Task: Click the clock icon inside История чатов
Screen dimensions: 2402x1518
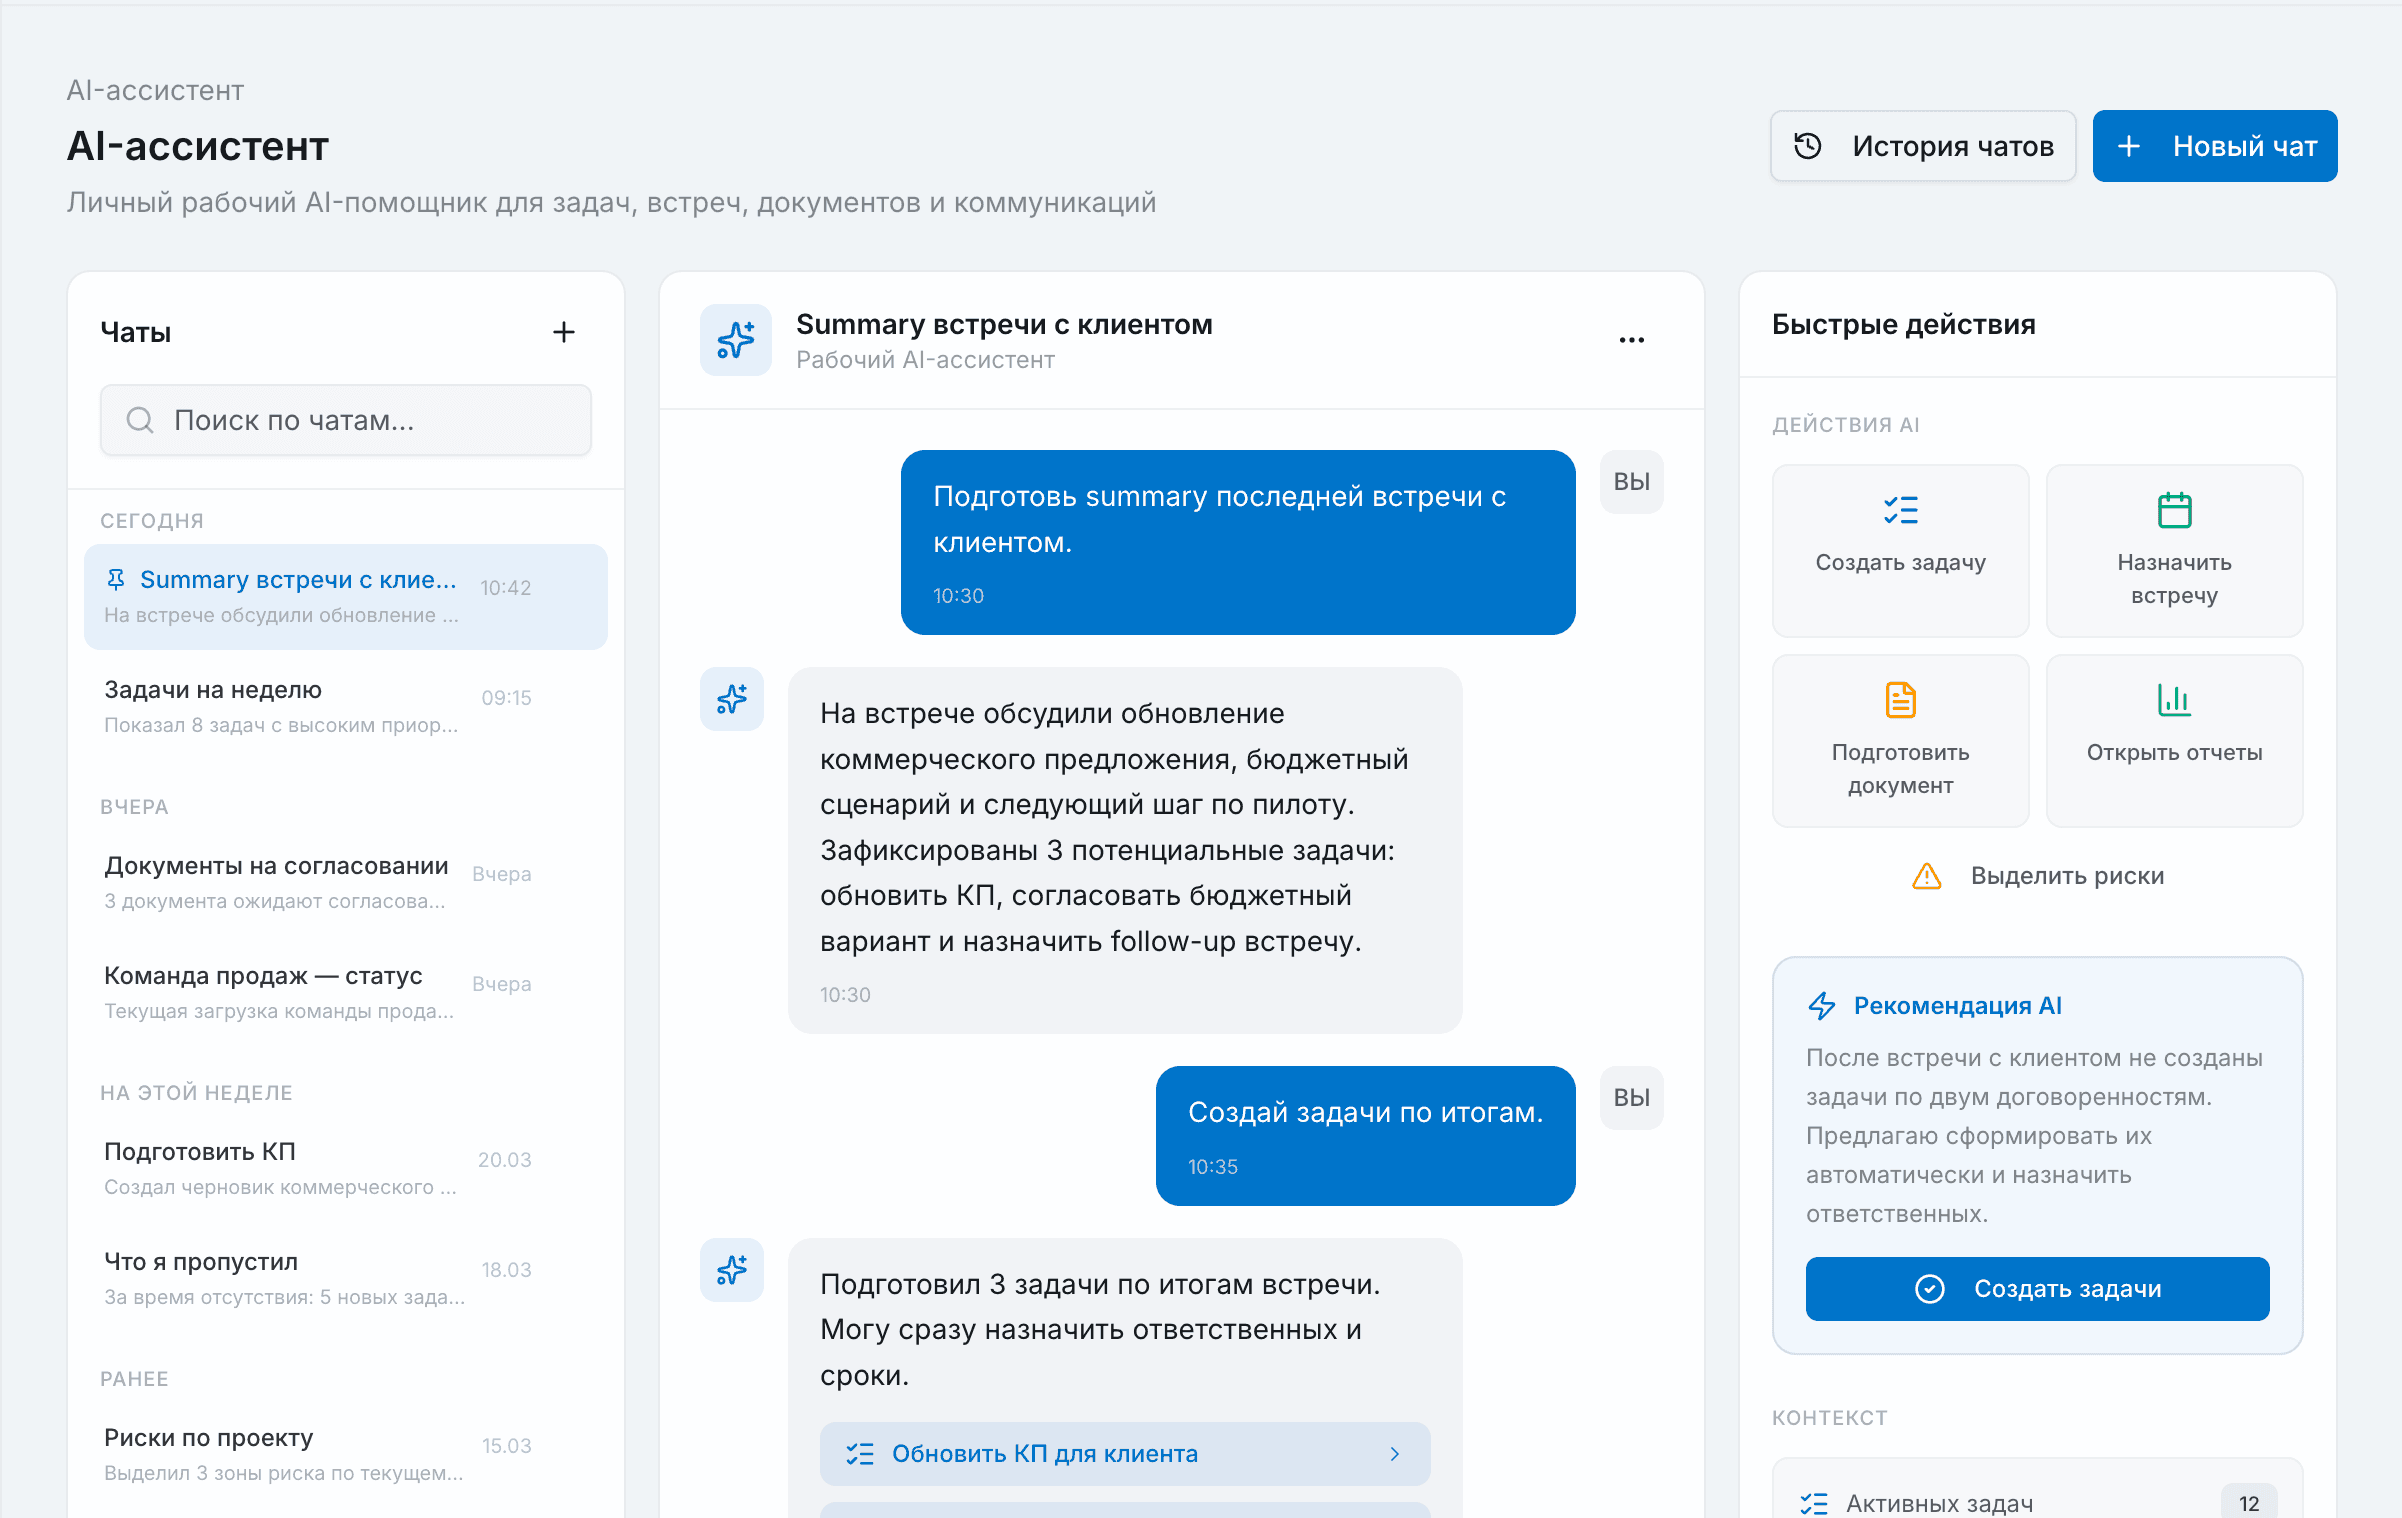Action: tap(1808, 146)
